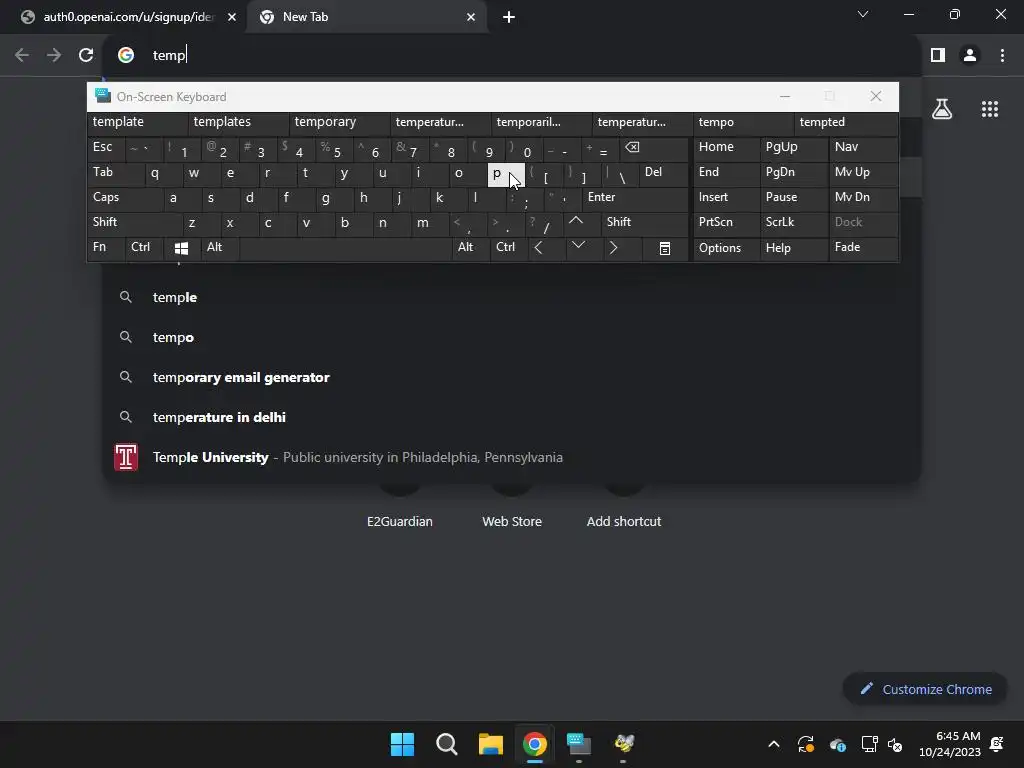
Task: Click the bee app taskbar icon
Action: point(624,744)
